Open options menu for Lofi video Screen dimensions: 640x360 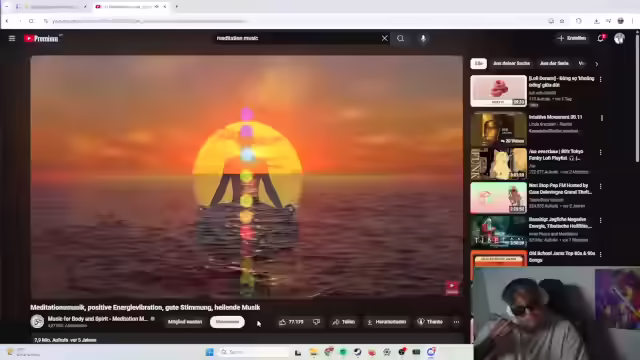(x=600, y=80)
